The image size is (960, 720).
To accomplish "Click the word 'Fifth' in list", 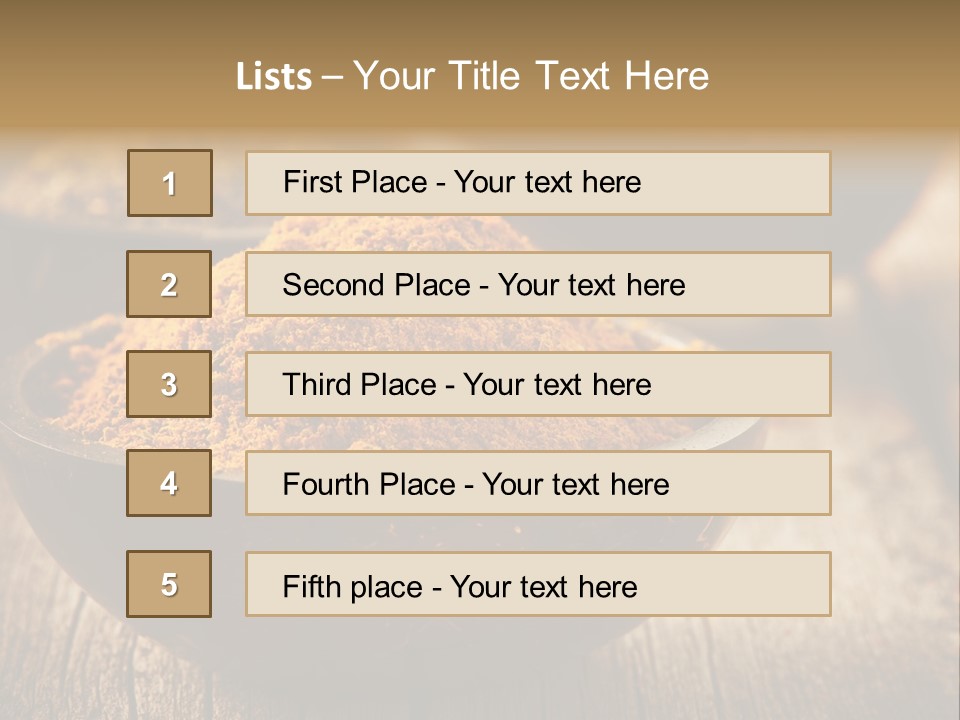I will pyautogui.click(x=312, y=587).
